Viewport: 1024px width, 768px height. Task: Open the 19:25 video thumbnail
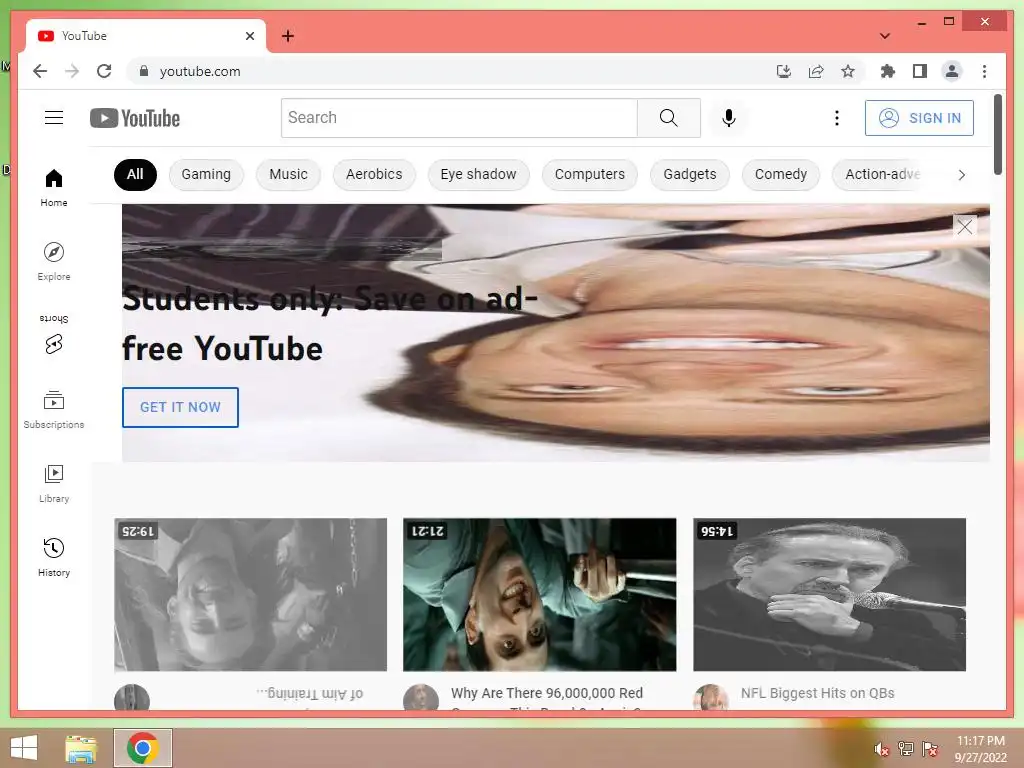click(x=250, y=594)
